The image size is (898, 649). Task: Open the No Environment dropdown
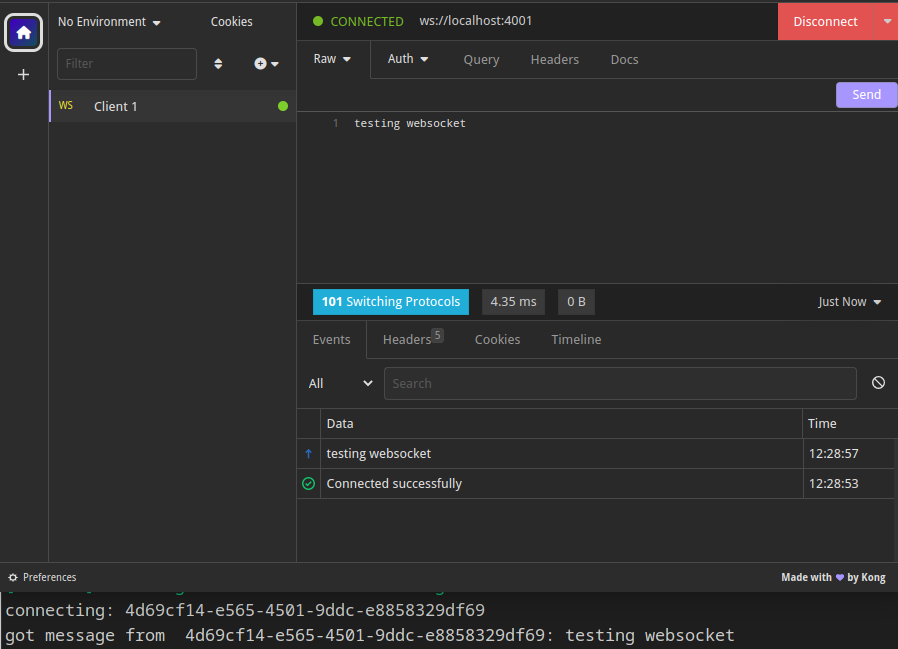106,21
